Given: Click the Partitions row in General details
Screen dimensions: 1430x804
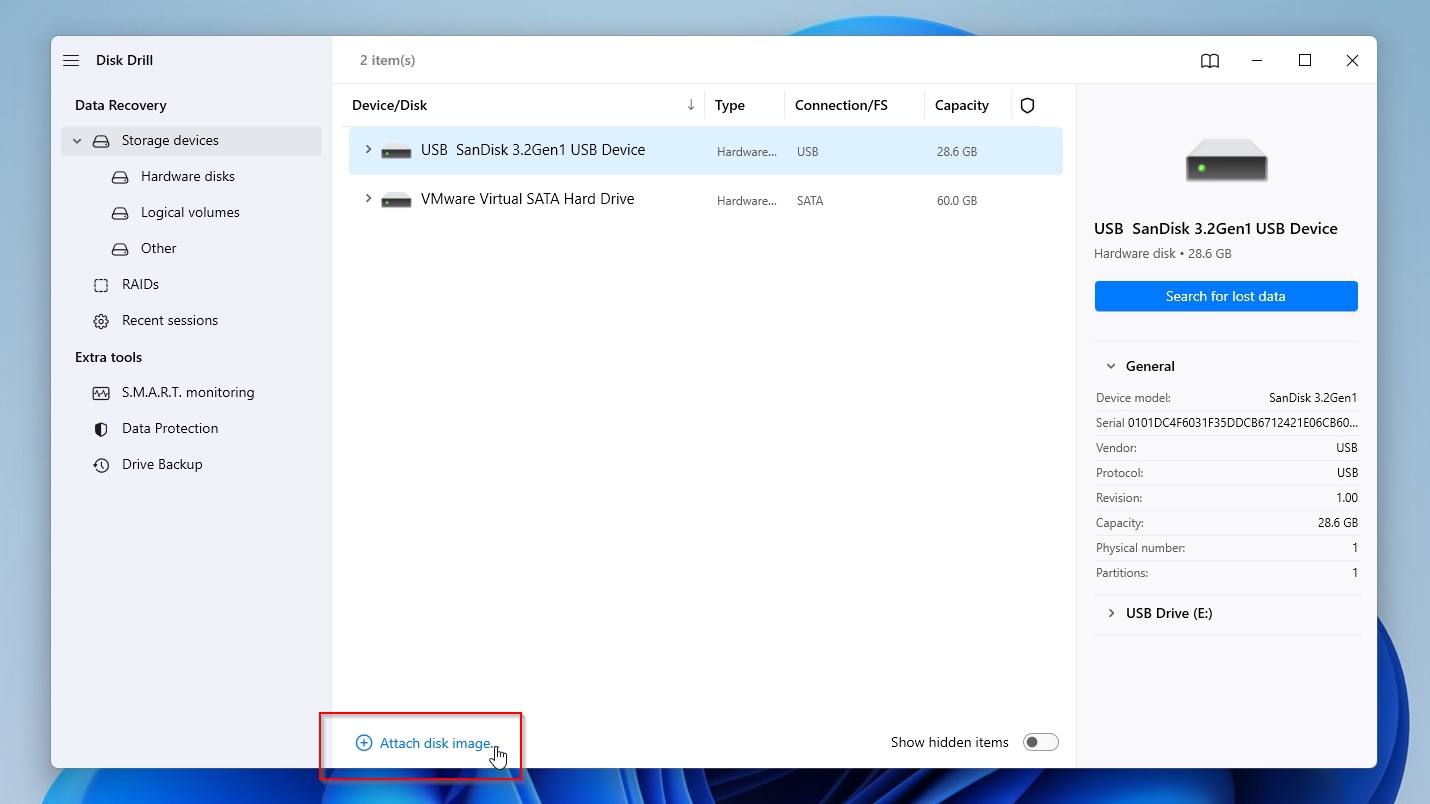Looking at the screenshot, I should click(x=1227, y=573).
